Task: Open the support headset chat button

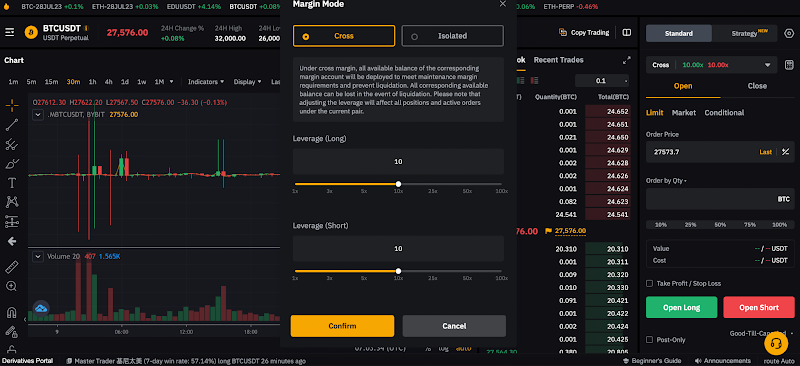Action: (776, 343)
